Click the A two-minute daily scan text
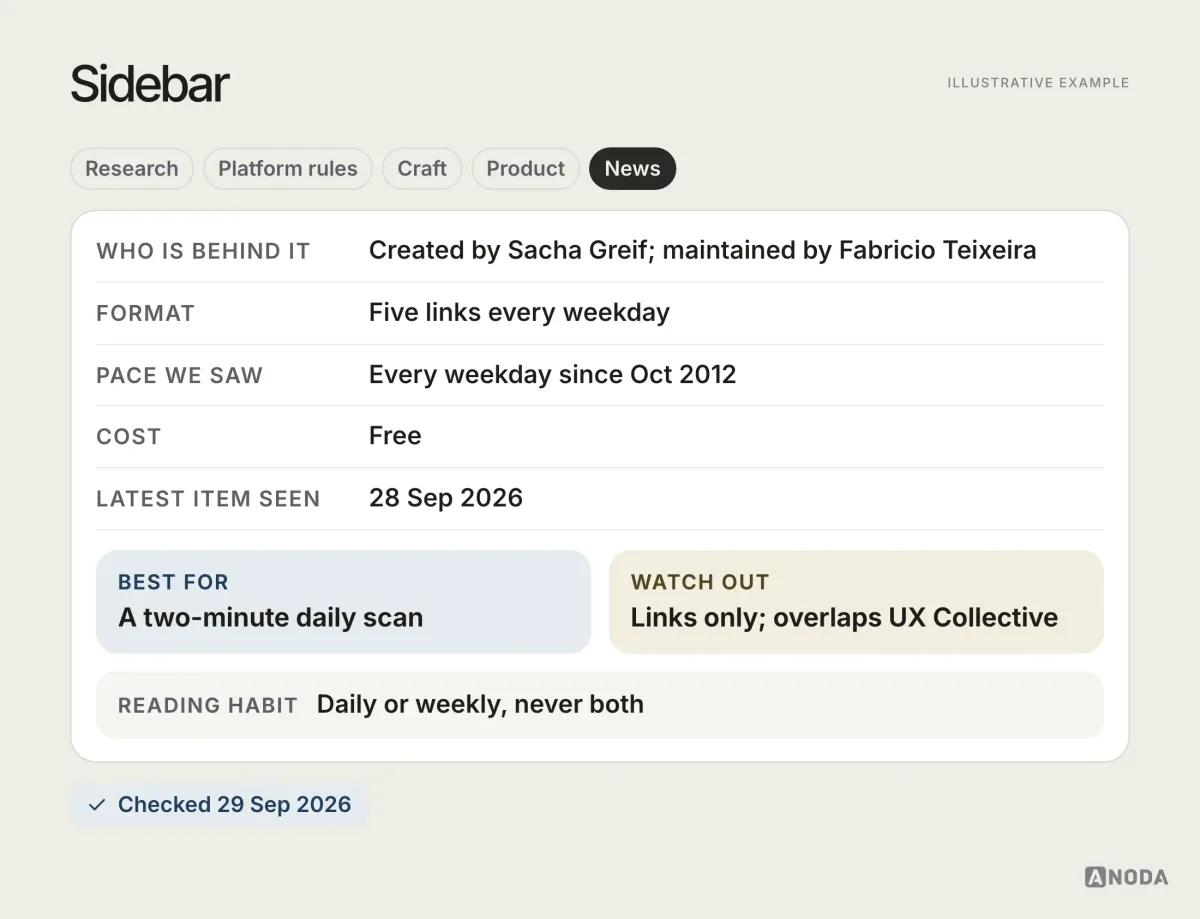This screenshot has width=1200, height=919. point(270,617)
